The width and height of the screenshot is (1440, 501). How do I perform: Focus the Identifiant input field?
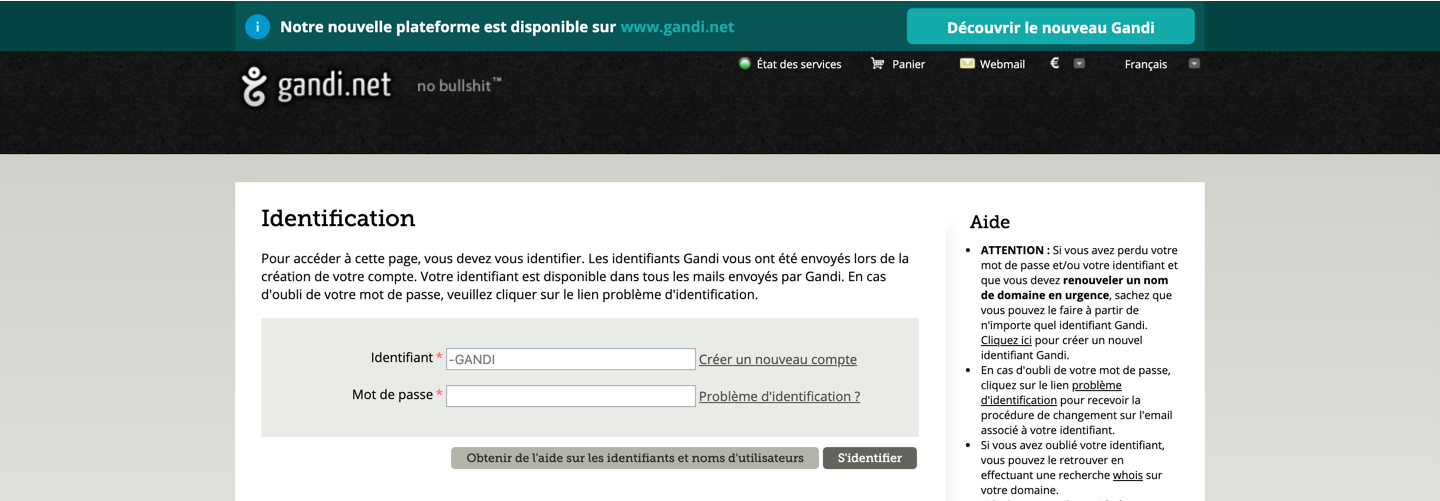[x=571, y=359]
